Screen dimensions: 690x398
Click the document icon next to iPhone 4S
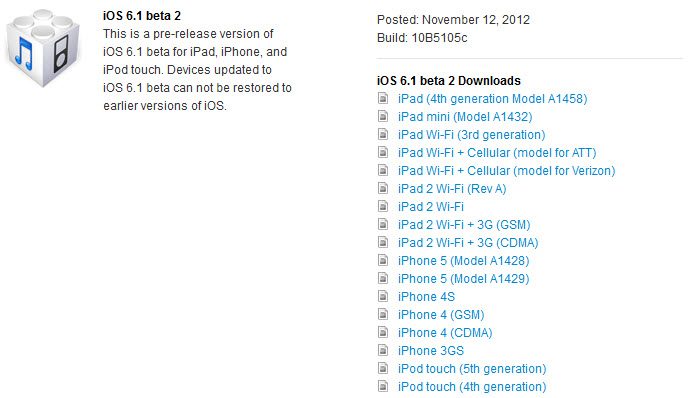tap(383, 296)
